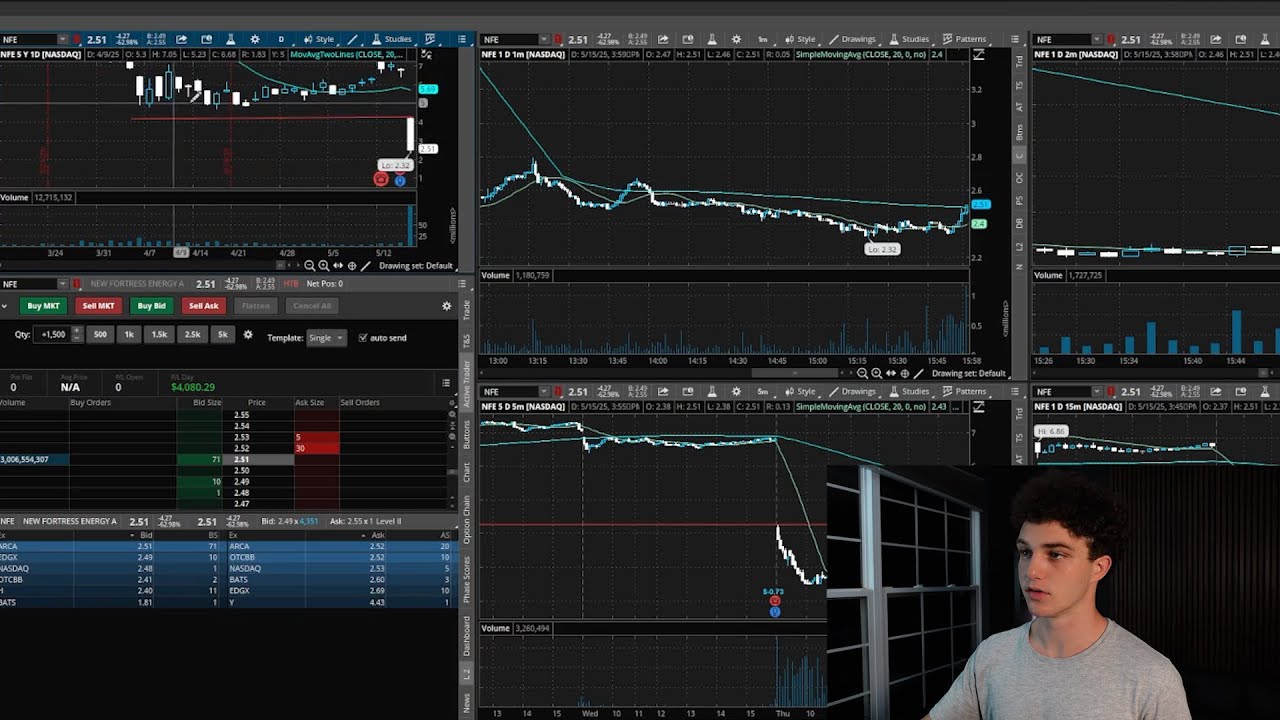The width and height of the screenshot is (1280, 720).
Task: Open the symbol dropdown in Active Trader header
Action: (x=63, y=284)
